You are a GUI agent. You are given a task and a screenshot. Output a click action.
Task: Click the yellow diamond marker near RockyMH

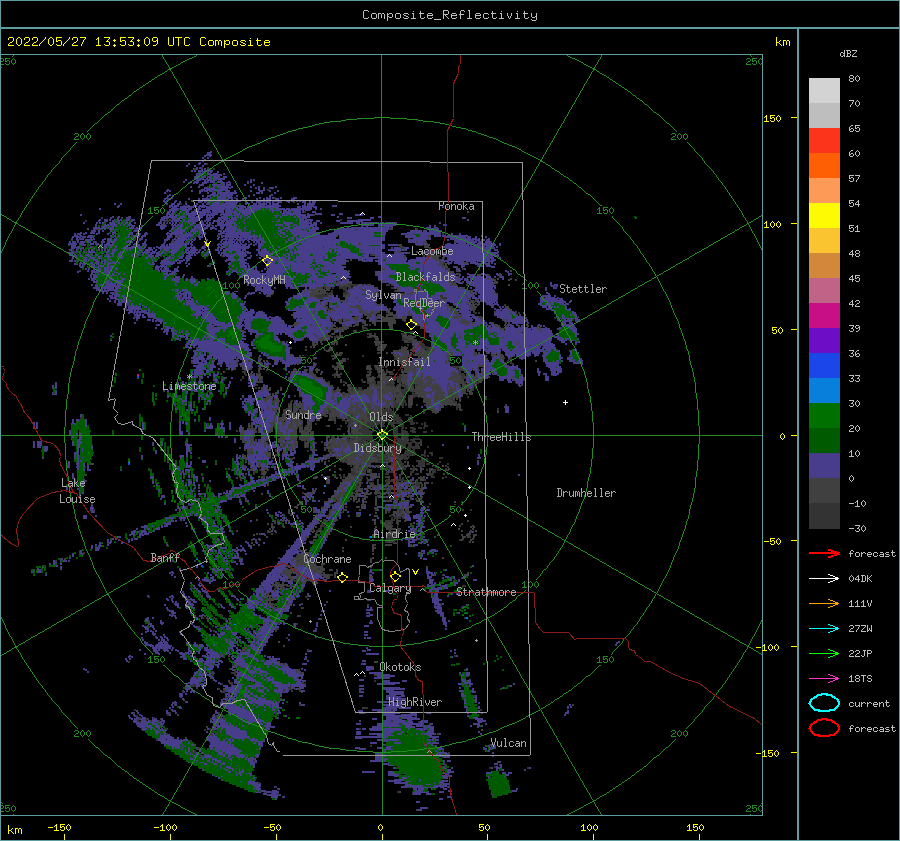267,261
